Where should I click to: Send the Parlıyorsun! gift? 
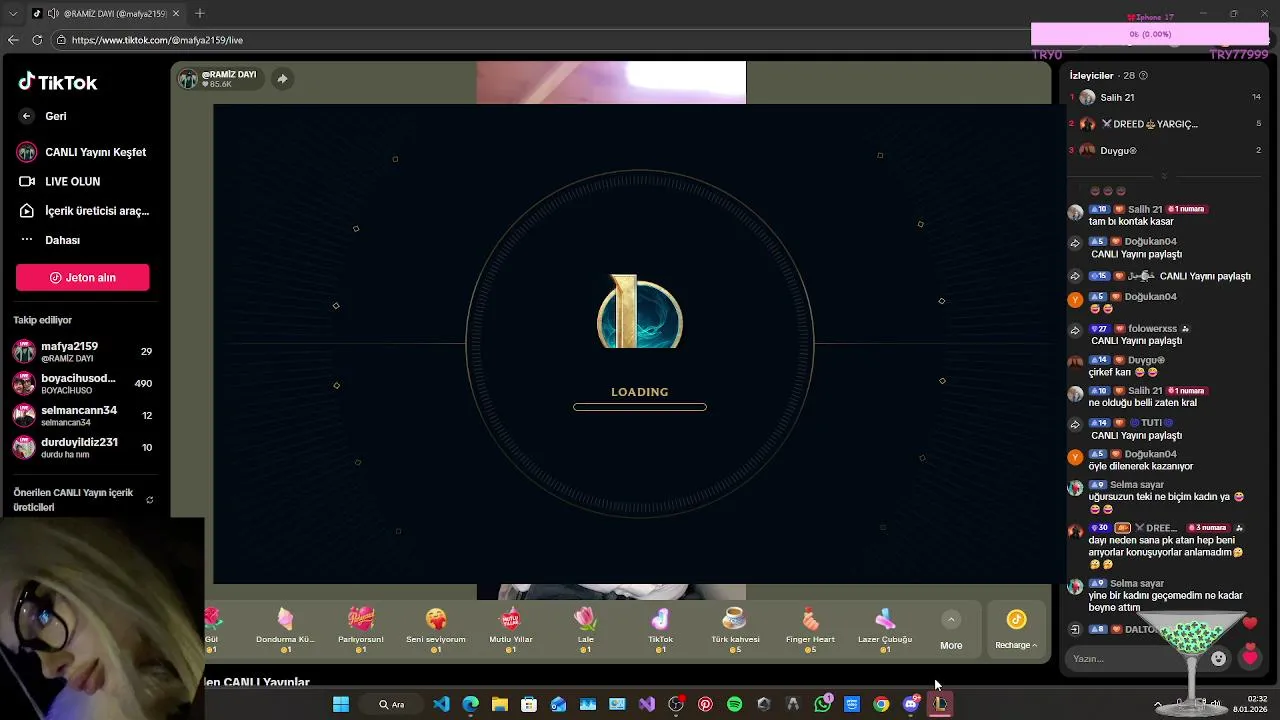point(361,630)
